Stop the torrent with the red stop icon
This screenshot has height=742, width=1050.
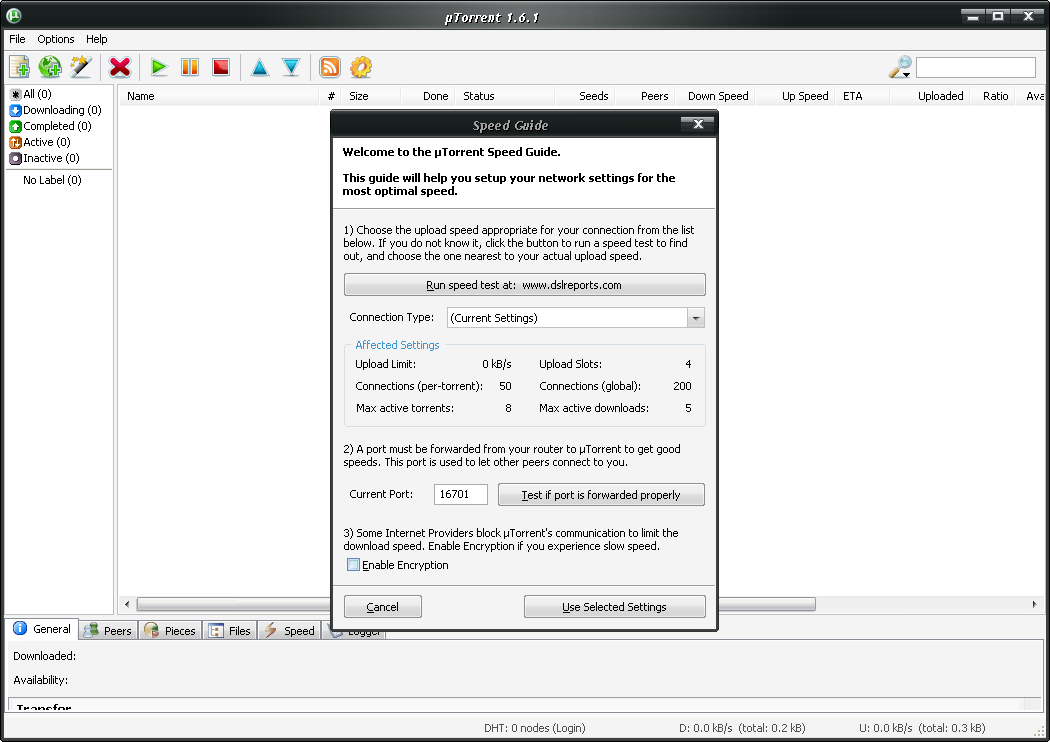(x=221, y=67)
